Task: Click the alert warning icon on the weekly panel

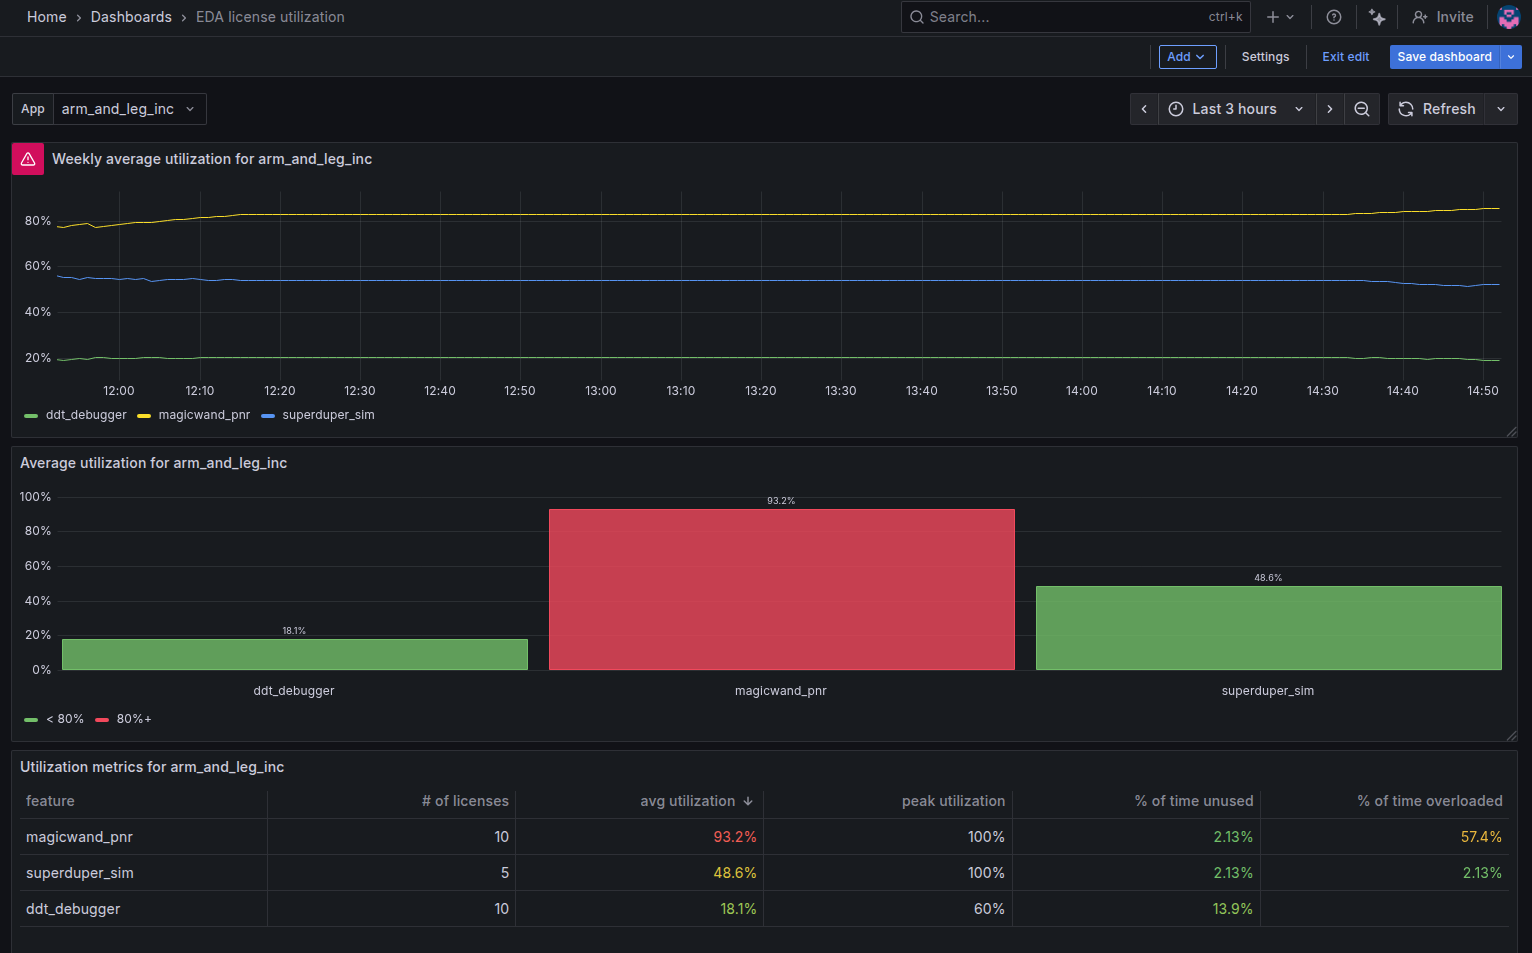Action: point(28,159)
